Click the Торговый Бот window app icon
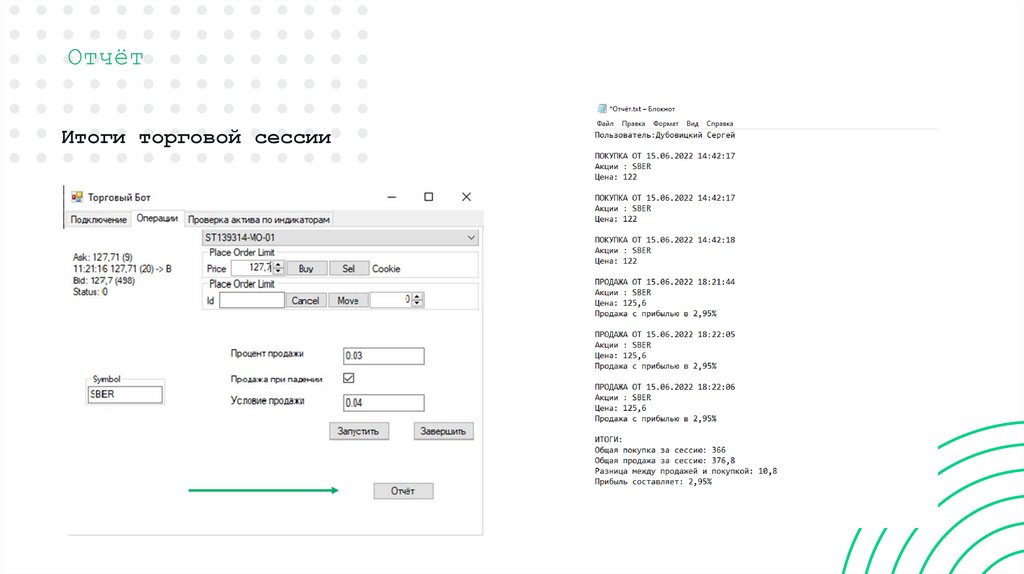 pos(77,197)
